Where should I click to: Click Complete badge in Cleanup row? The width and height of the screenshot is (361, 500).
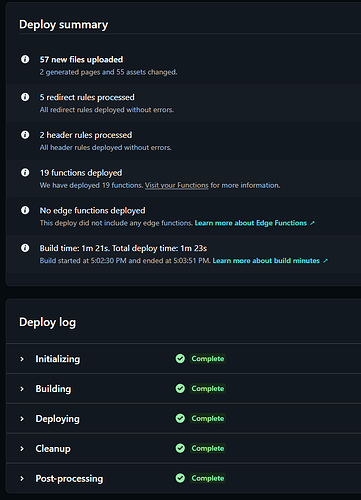point(208,448)
